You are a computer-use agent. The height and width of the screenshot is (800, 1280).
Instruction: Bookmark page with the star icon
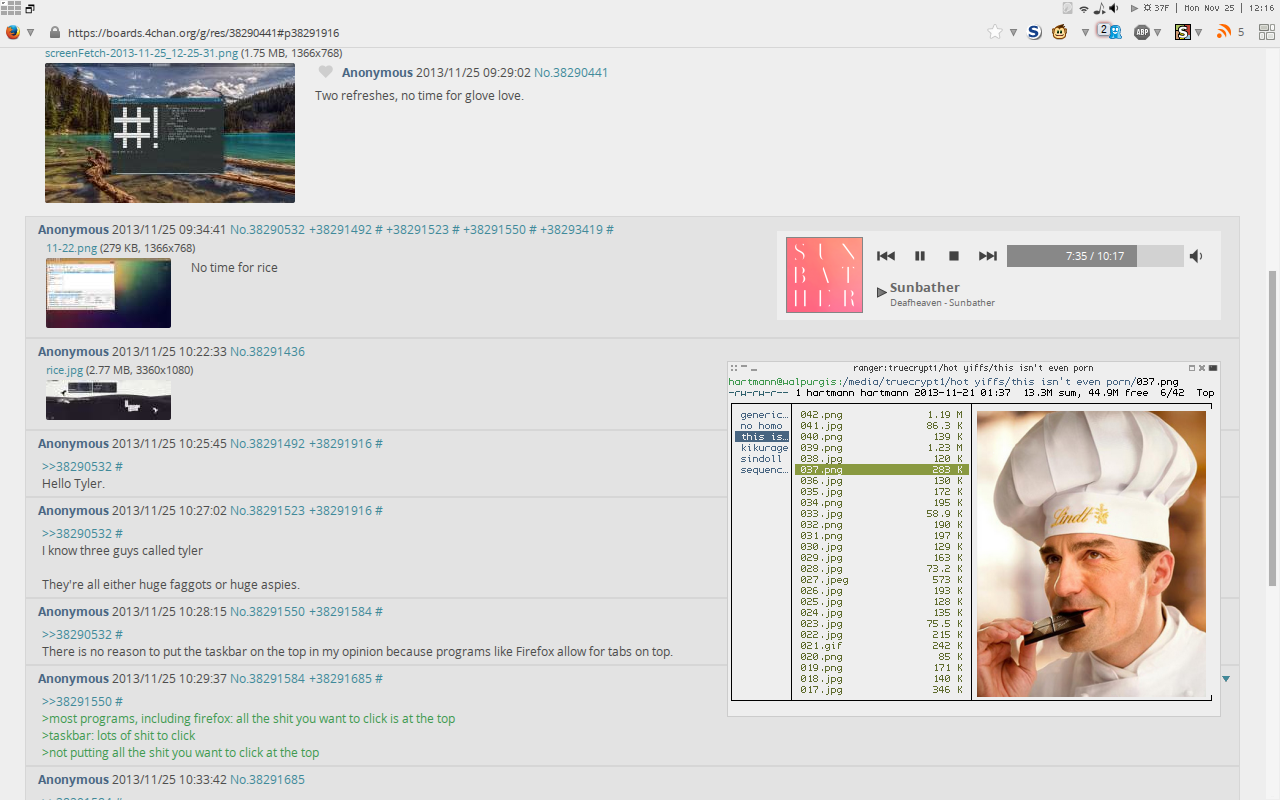[994, 32]
